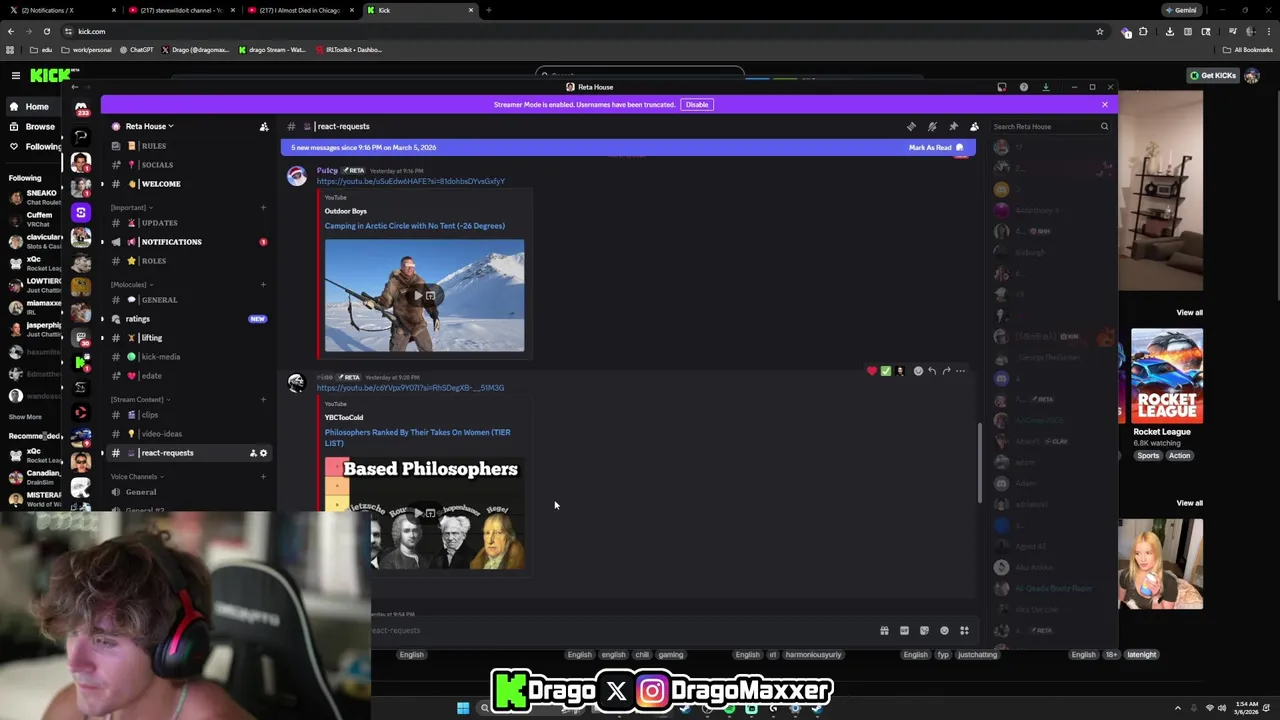Collapse the Important category
1280x720 pixels.
(x=131, y=208)
